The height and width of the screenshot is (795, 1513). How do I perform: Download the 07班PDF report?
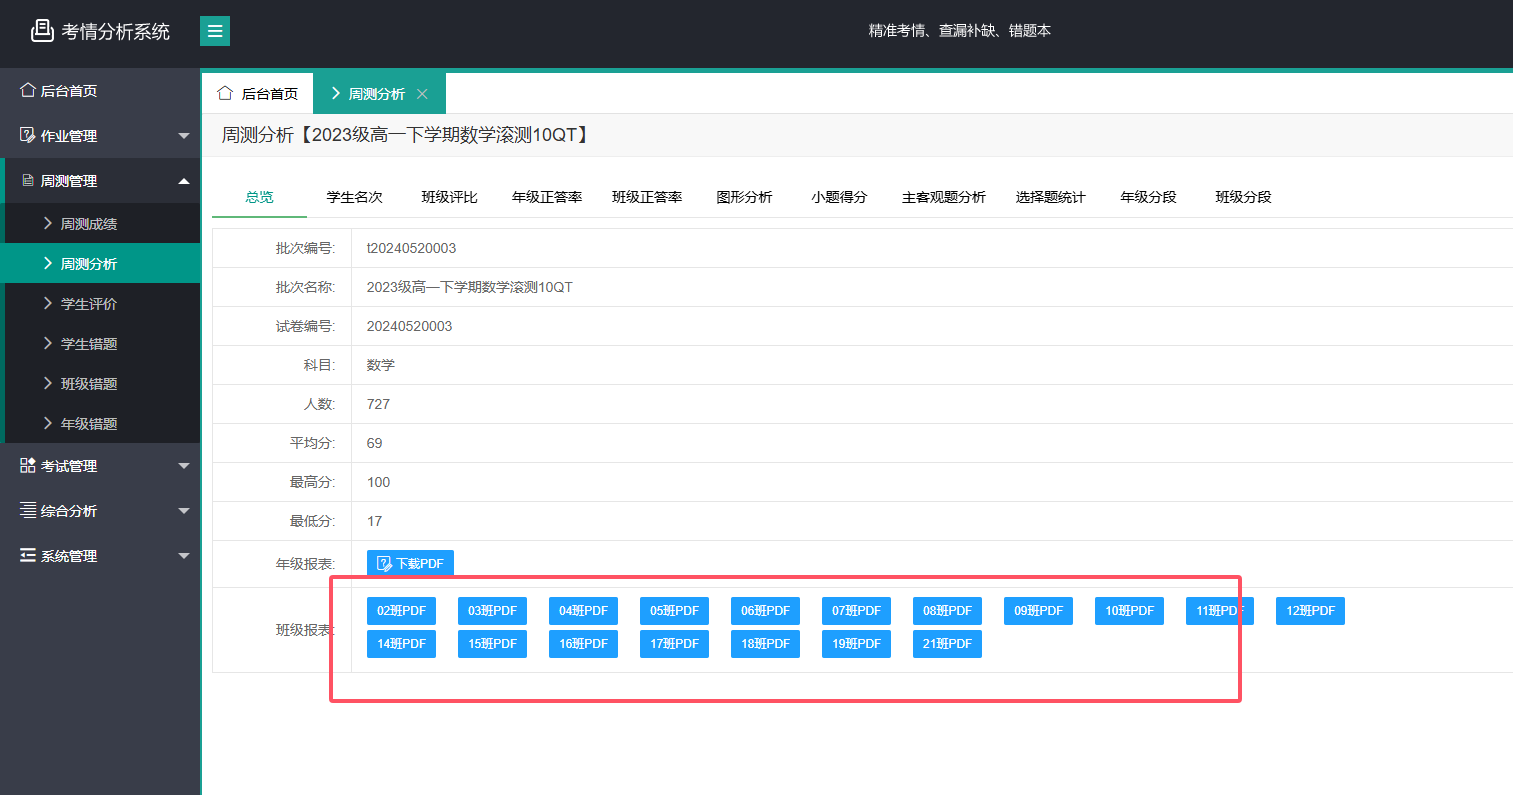click(856, 610)
